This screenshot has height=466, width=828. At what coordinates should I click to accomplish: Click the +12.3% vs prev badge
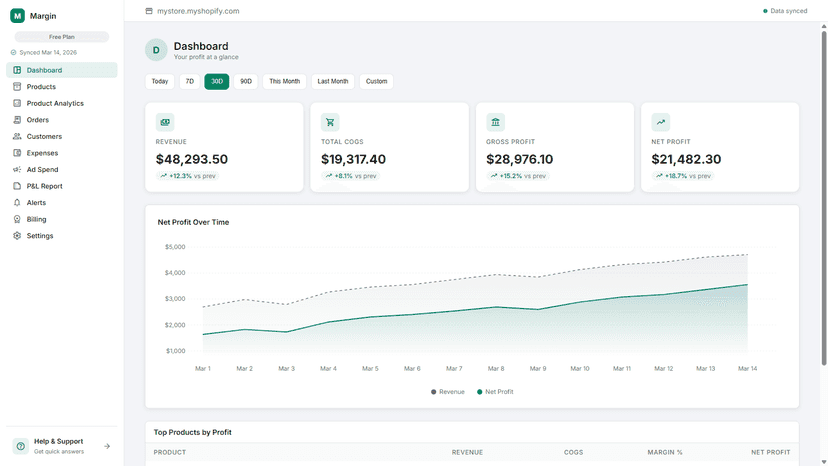point(187,176)
